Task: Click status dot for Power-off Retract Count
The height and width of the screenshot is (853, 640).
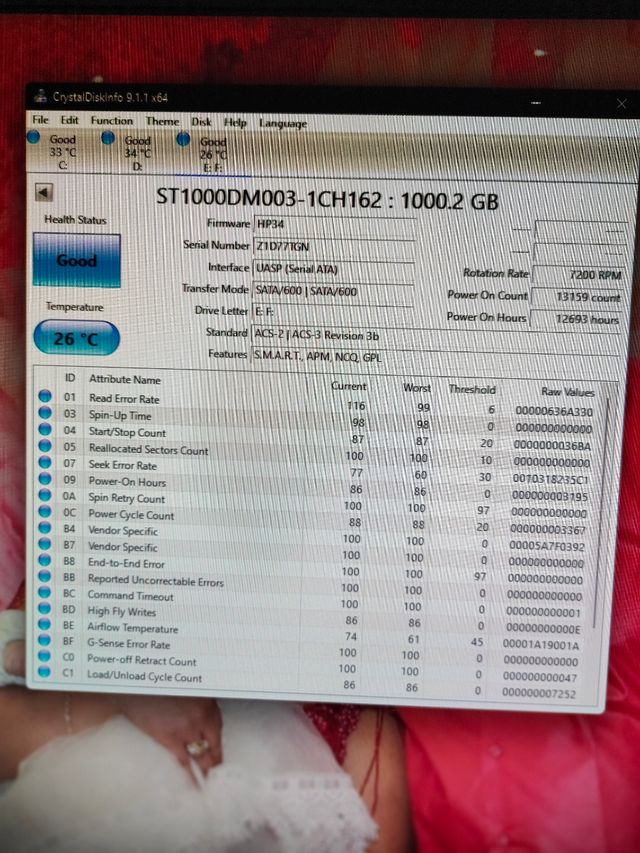Action: [x=45, y=656]
